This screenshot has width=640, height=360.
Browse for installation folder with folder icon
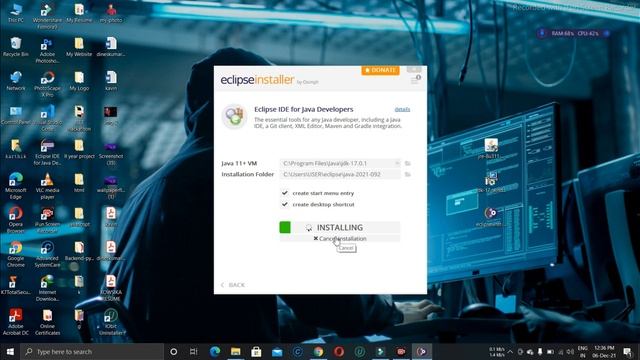pyautogui.click(x=407, y=174)
